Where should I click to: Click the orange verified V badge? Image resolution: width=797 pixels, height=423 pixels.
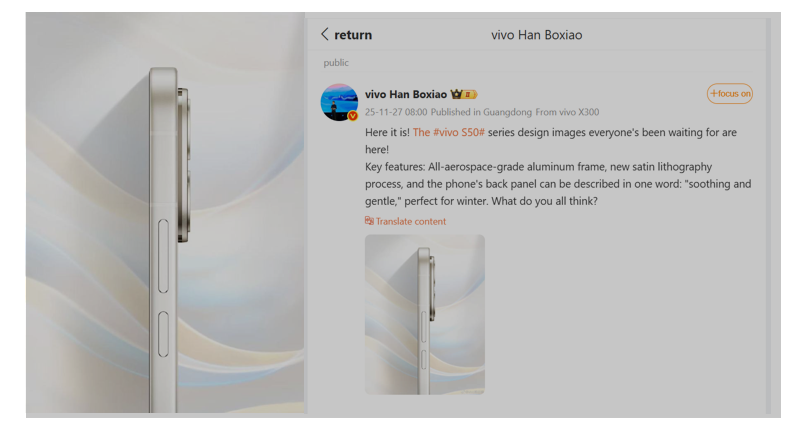point(353,116)
